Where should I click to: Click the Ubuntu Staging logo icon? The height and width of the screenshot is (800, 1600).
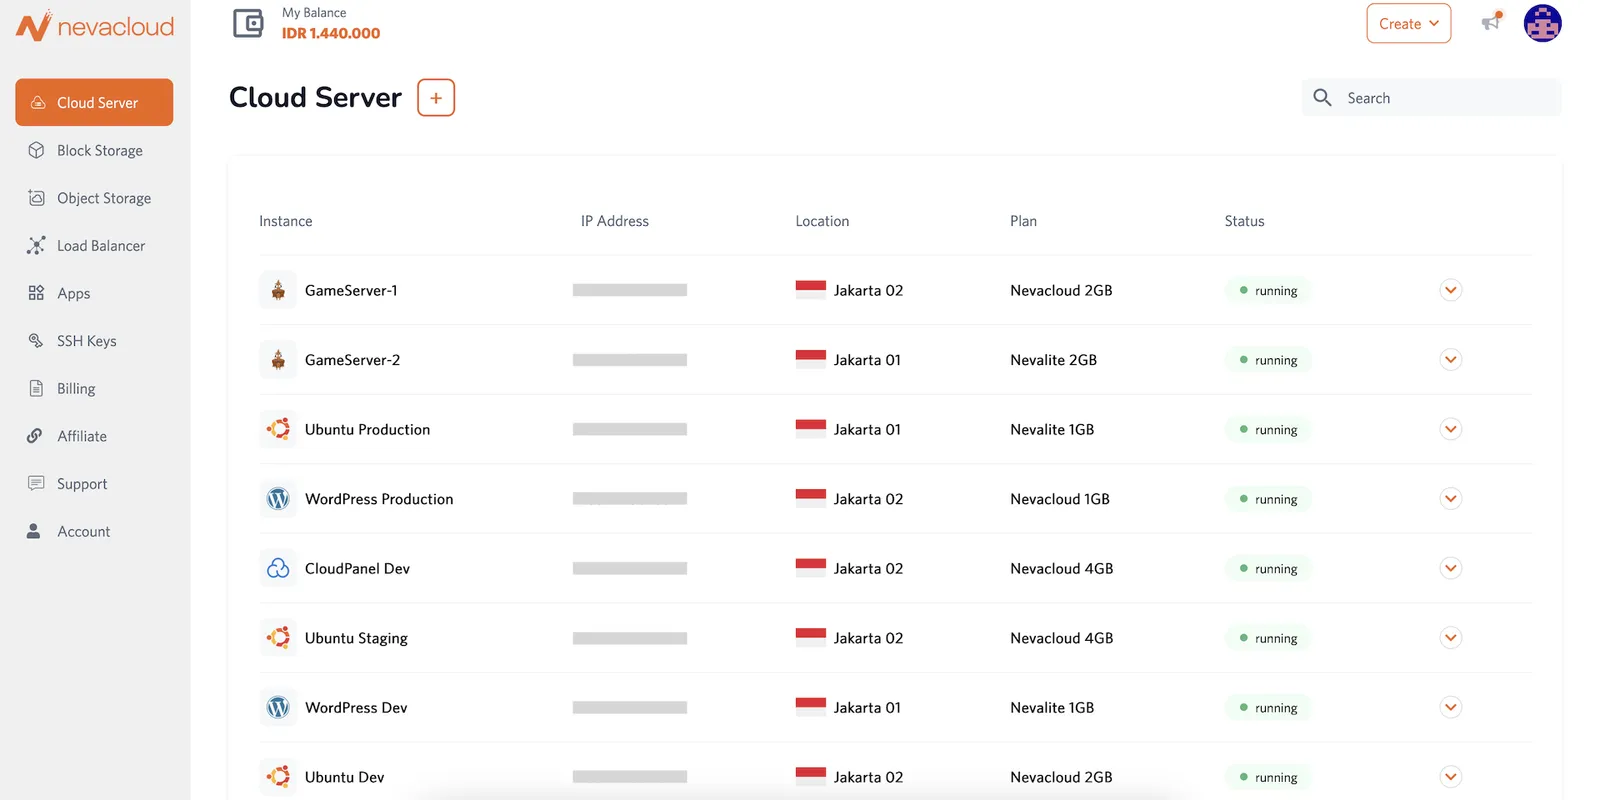click(278, 638)
